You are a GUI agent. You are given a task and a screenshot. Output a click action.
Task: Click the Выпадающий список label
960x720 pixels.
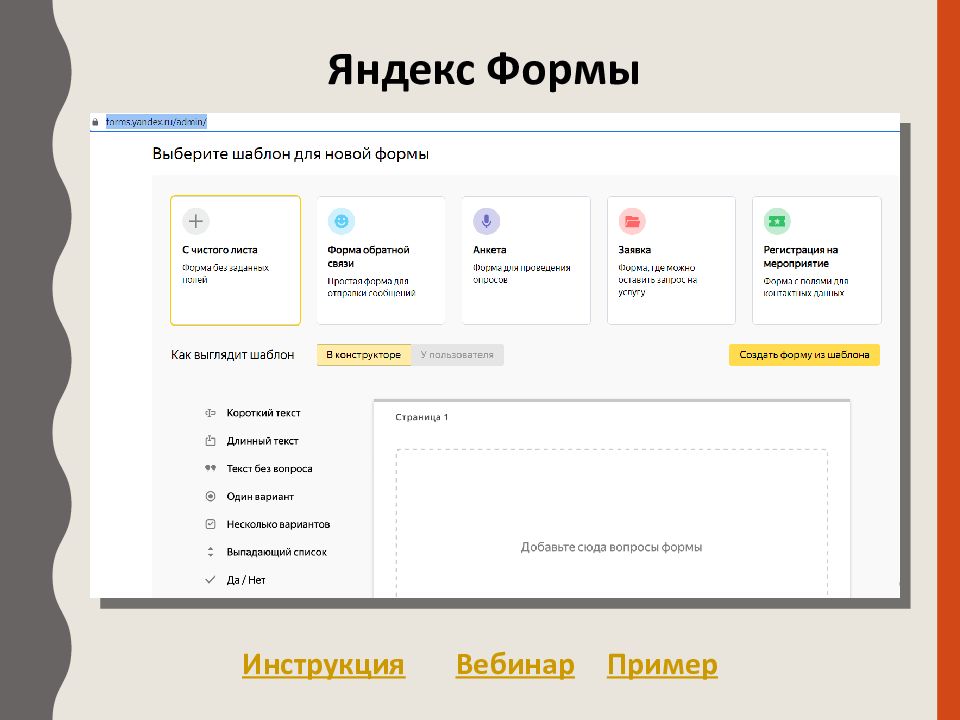click(277, 552)
